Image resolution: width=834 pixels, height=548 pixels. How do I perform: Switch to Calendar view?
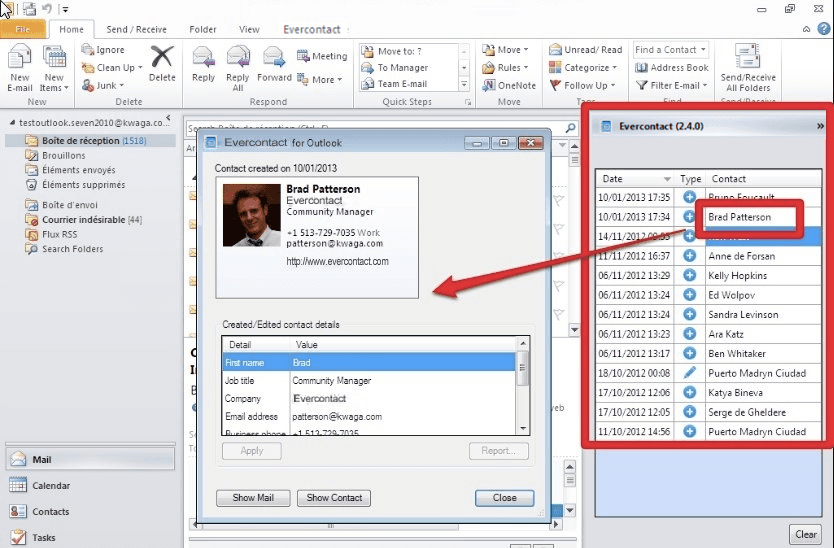40,485
